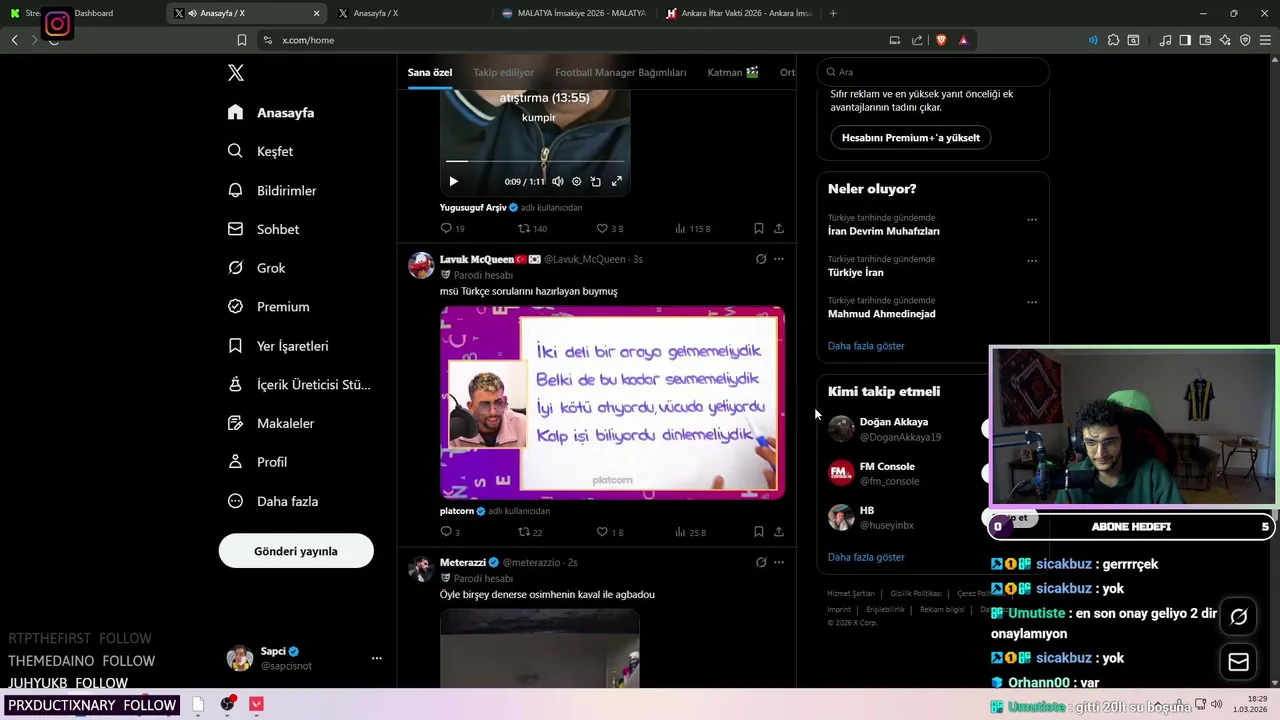
Task: Open more options on Meterazzi post
Action: (x=779, y=562)
